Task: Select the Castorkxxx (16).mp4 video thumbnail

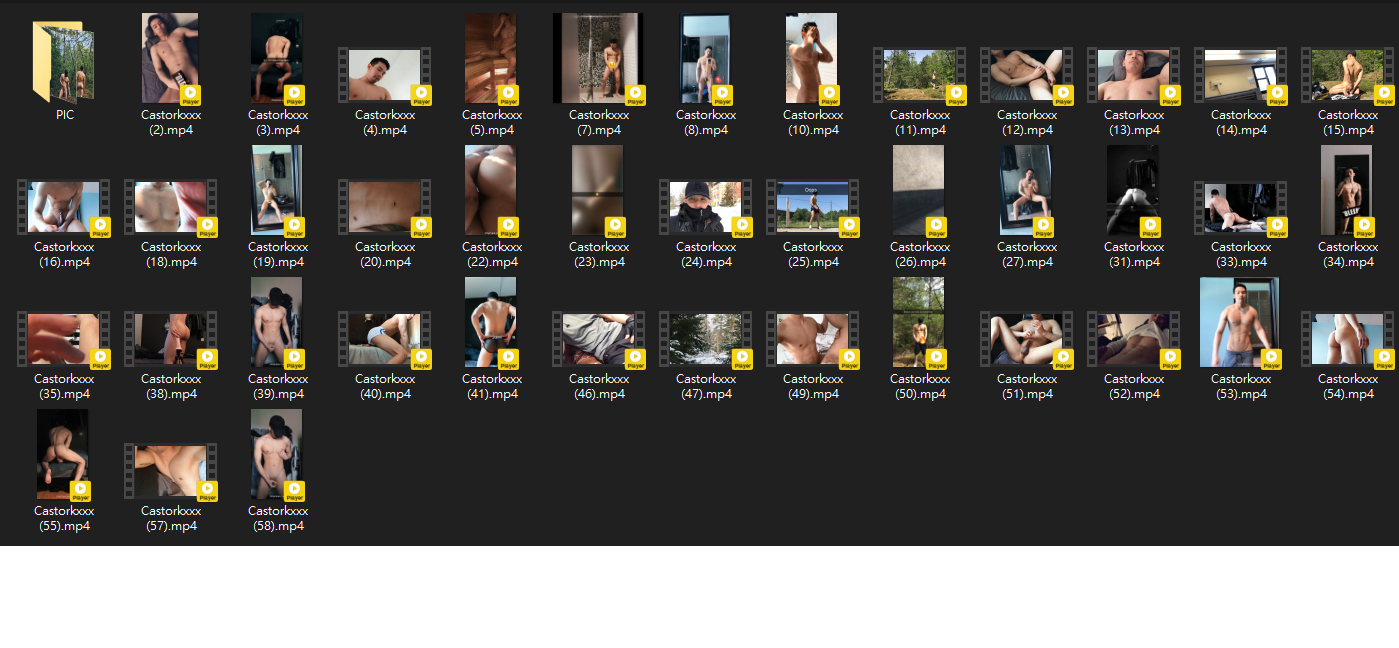Action: tap(64, 207)
